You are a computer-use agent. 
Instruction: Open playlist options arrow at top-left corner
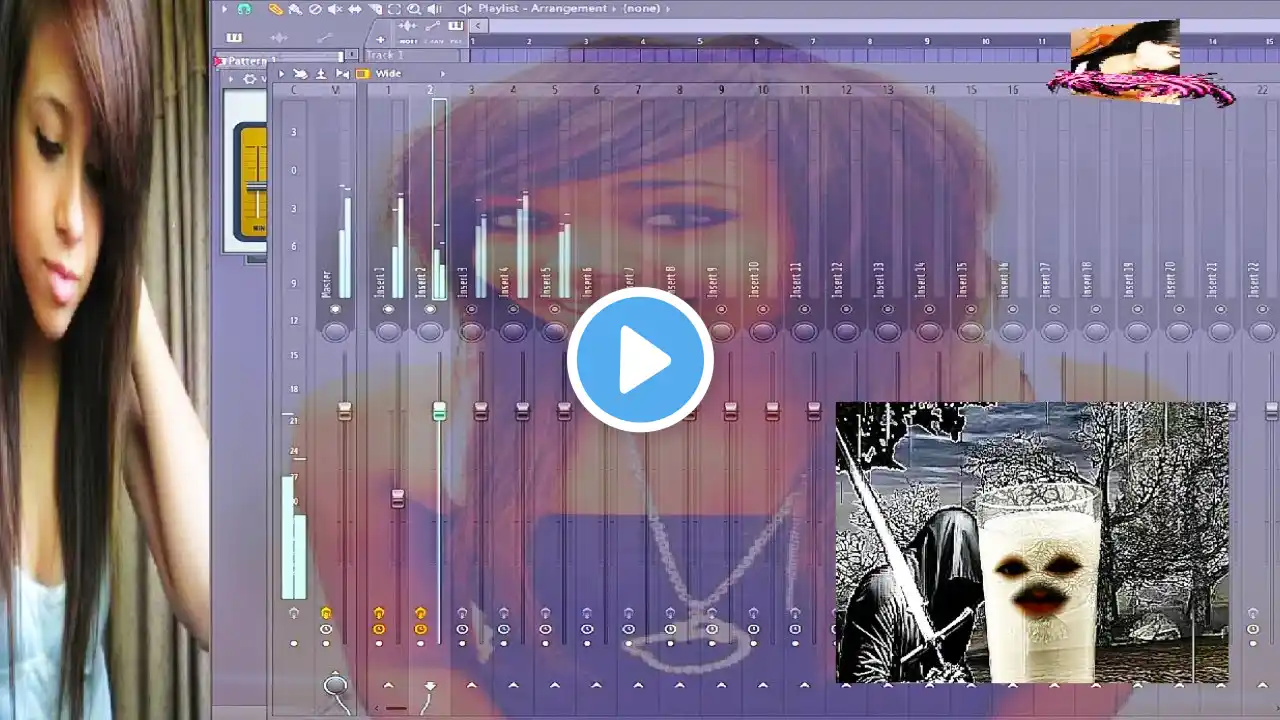pyautogui.click(x=224, y=9)
